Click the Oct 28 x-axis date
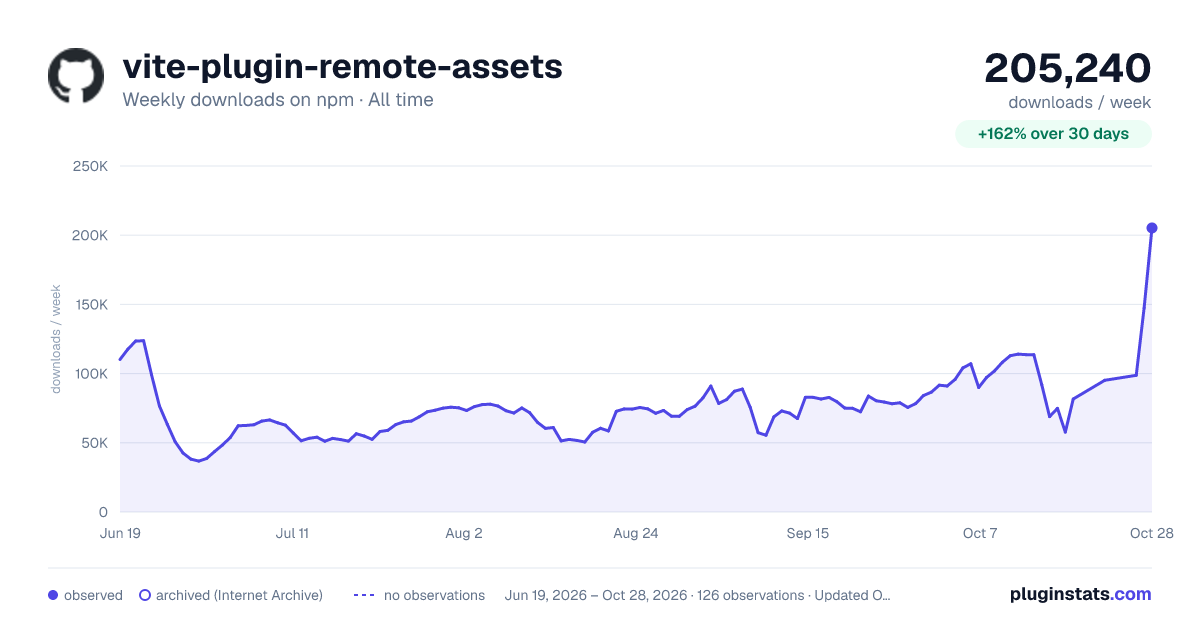Screen dimensions: 1200x630 (1152, 533)
